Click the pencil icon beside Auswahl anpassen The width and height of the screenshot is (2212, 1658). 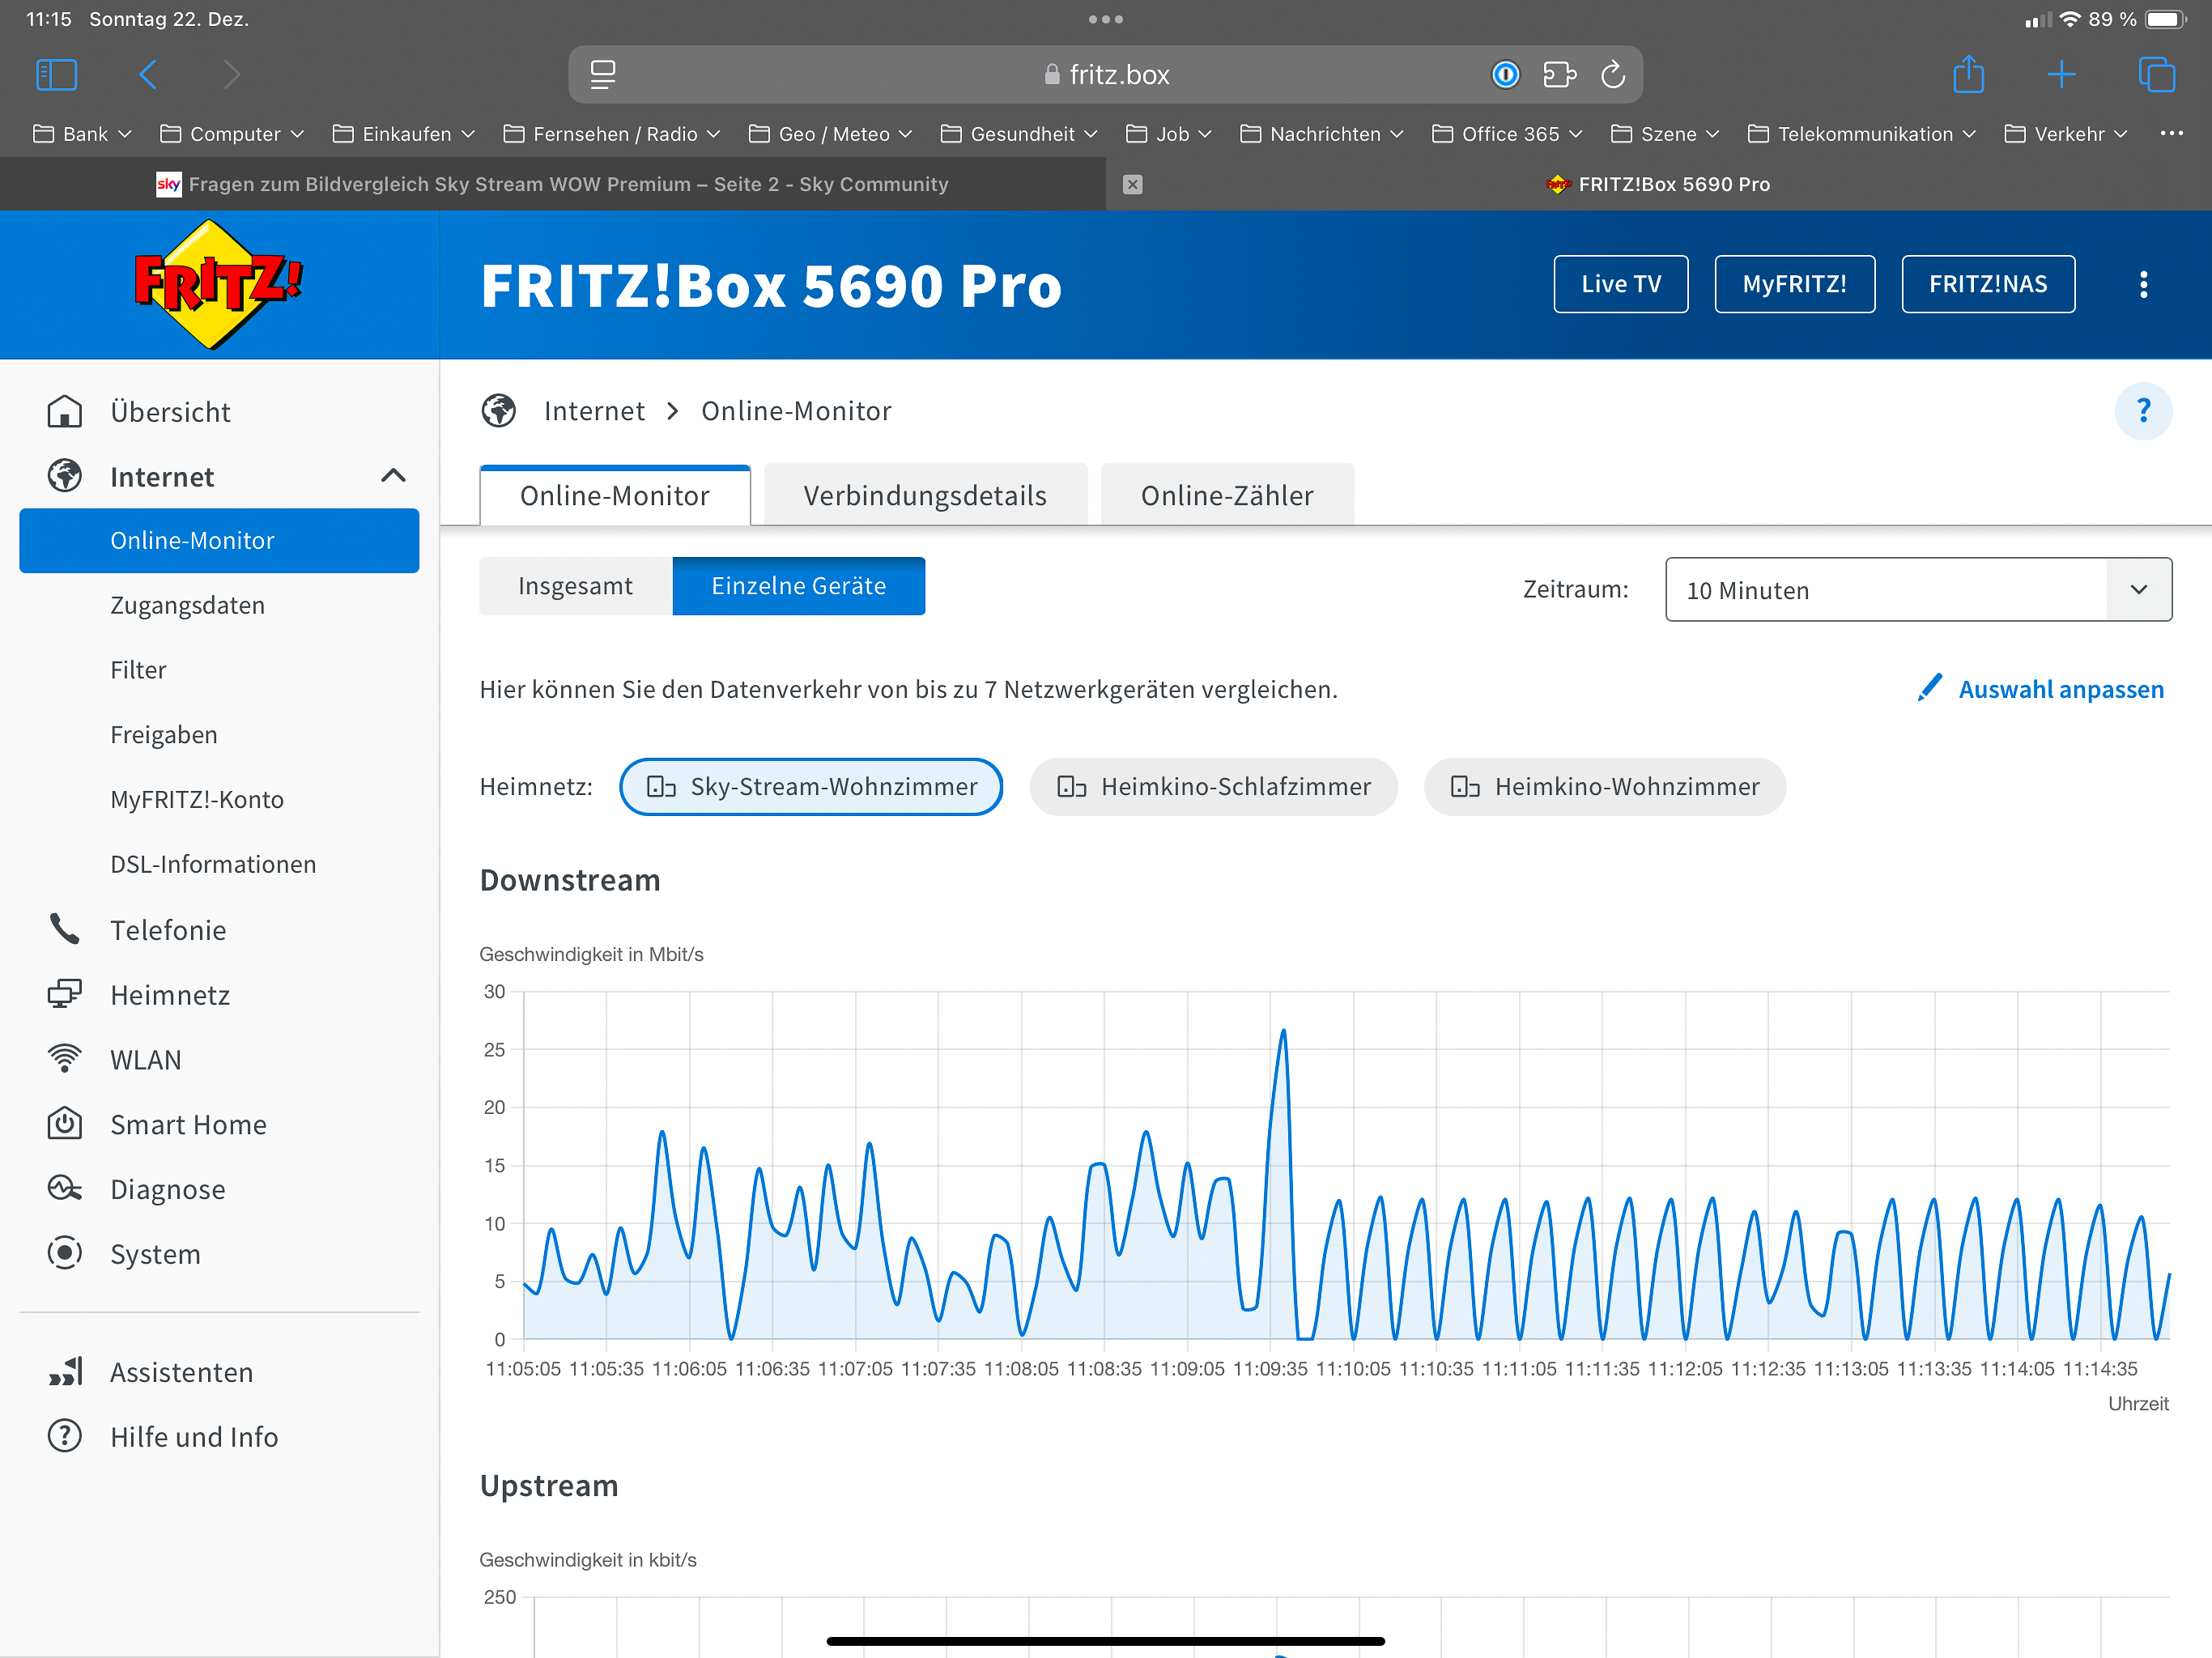click(x=1930, y=689)
